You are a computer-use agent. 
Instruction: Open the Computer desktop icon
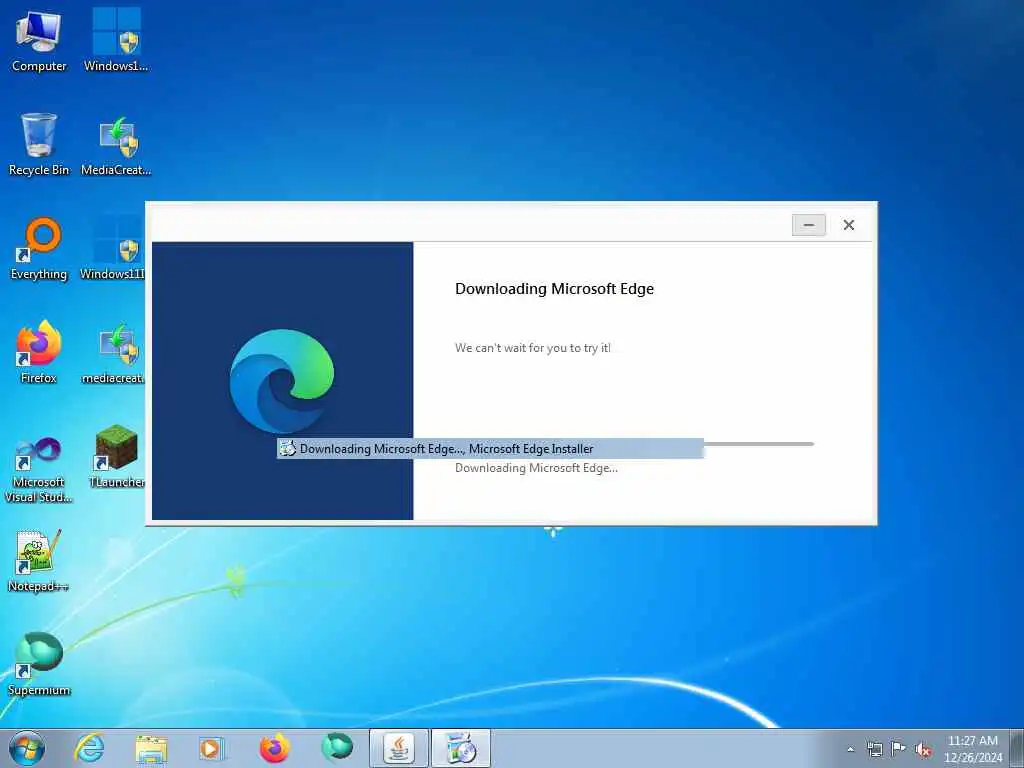[x=39, y=41]
